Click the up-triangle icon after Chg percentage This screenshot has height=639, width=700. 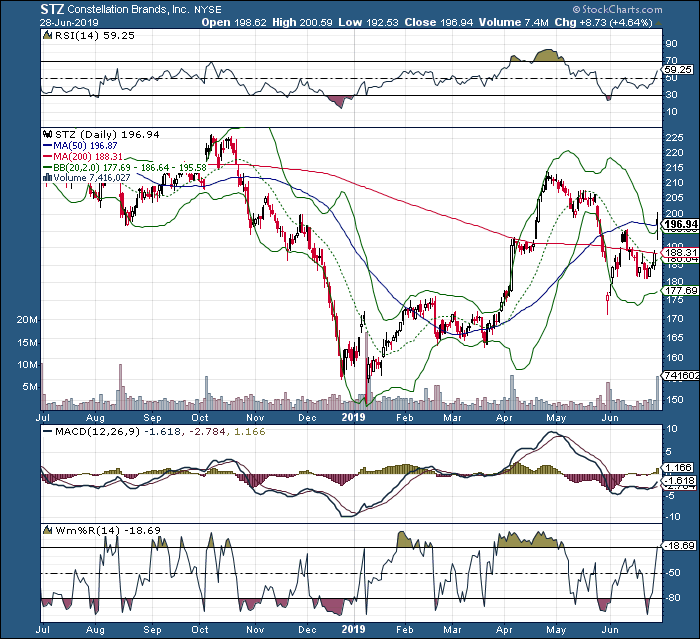click(x=658, y=23)
